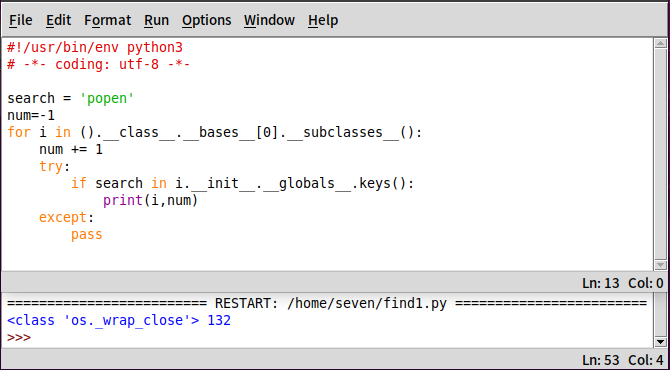Click the 'except:' keyword line

tap(66, 217)
